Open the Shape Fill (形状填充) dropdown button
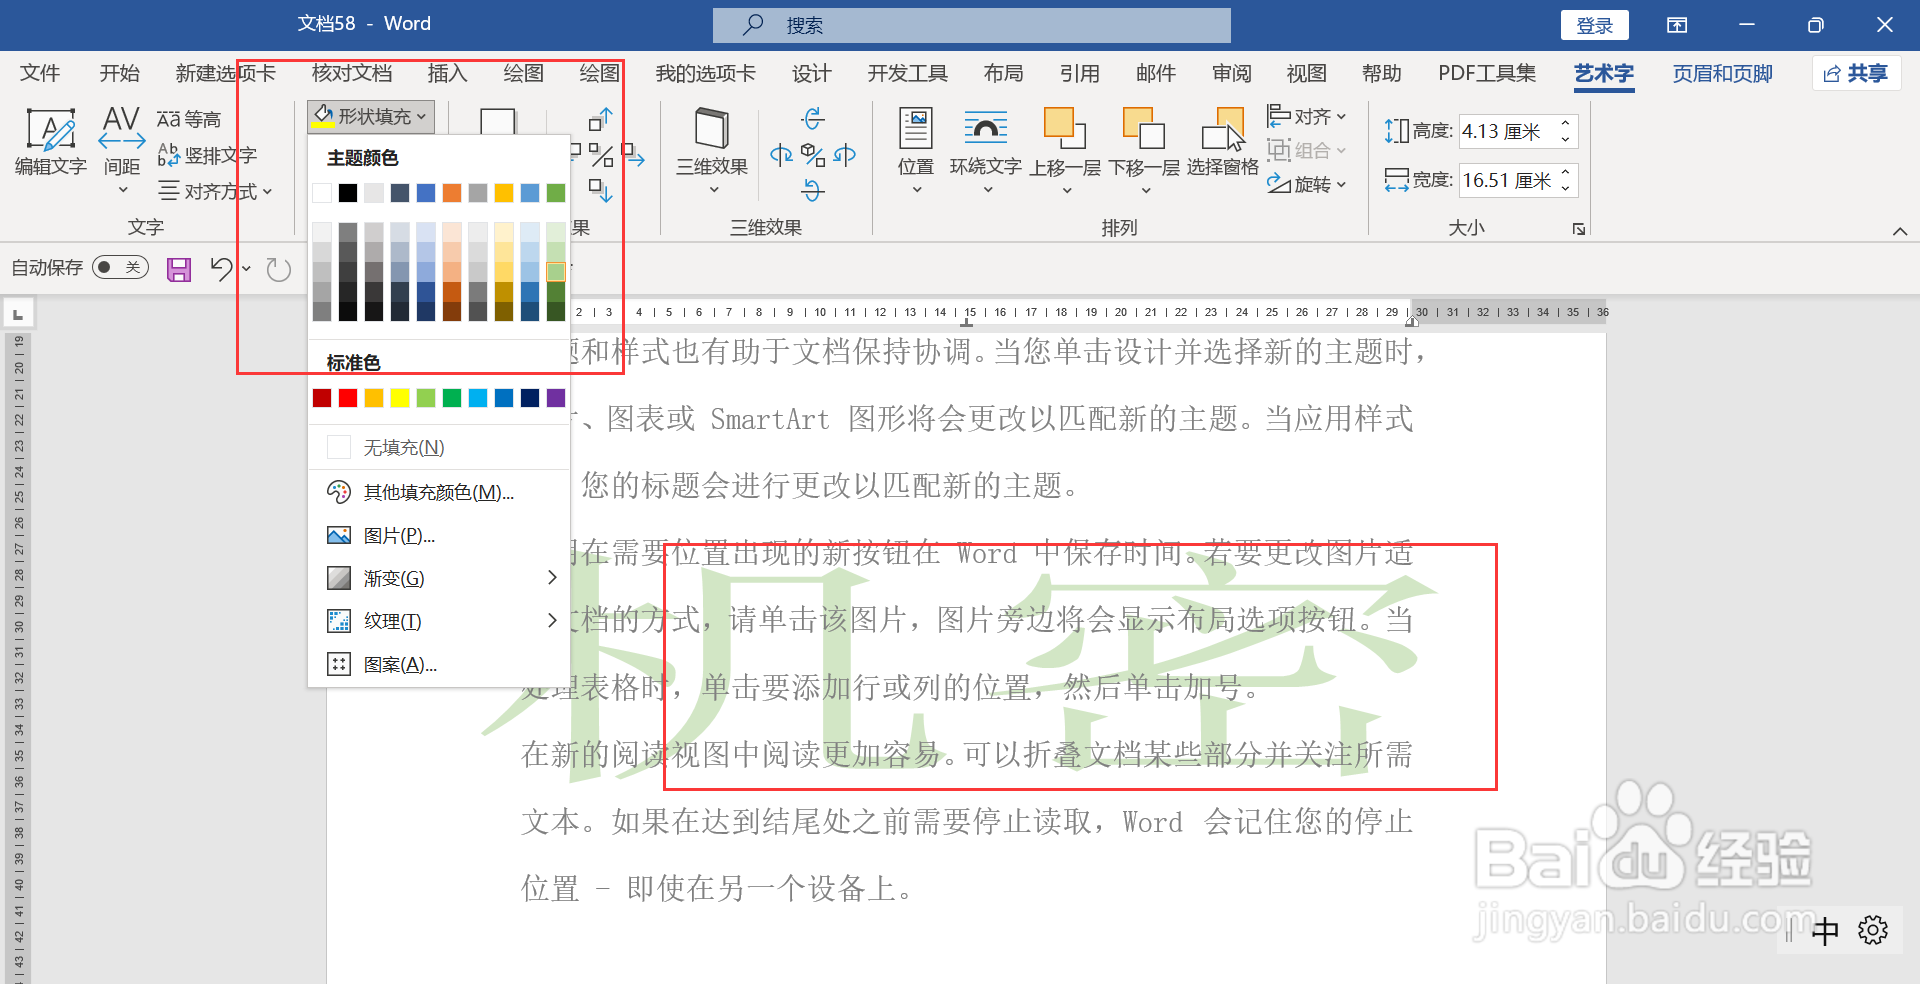Screen dimensions: 1920x984 (x=371, y=116)
